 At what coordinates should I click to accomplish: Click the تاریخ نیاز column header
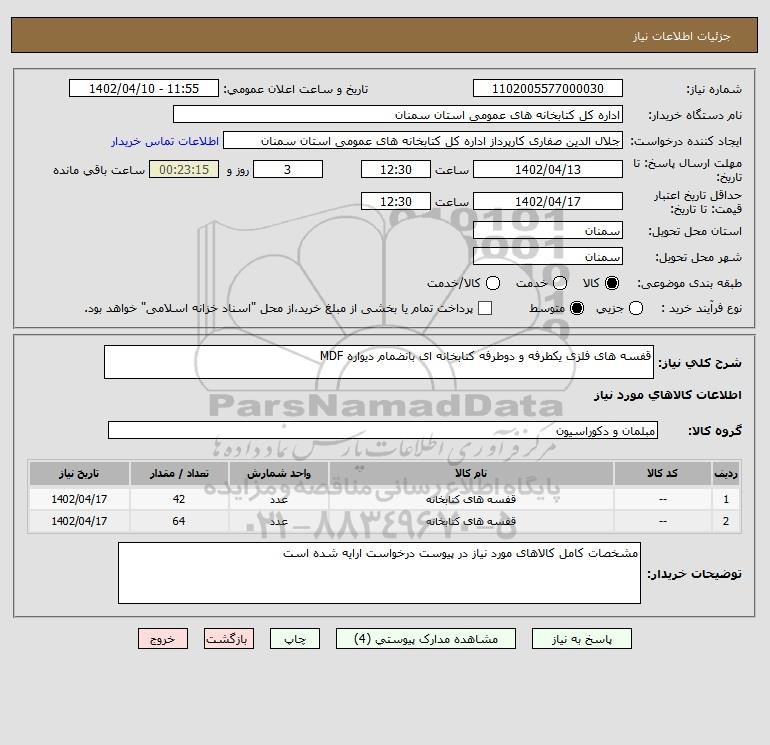tap(79, 473)
